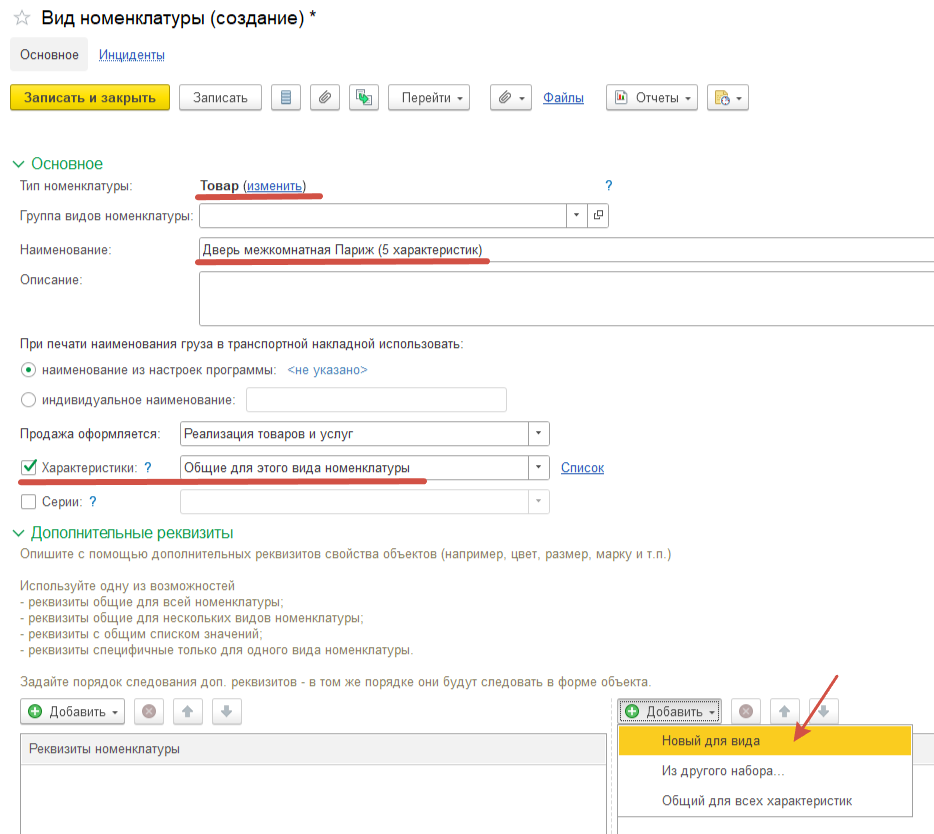This screenshot has width=934, height=834.
Task: Move right requisite up with arrow
Action: pos(784,711)
